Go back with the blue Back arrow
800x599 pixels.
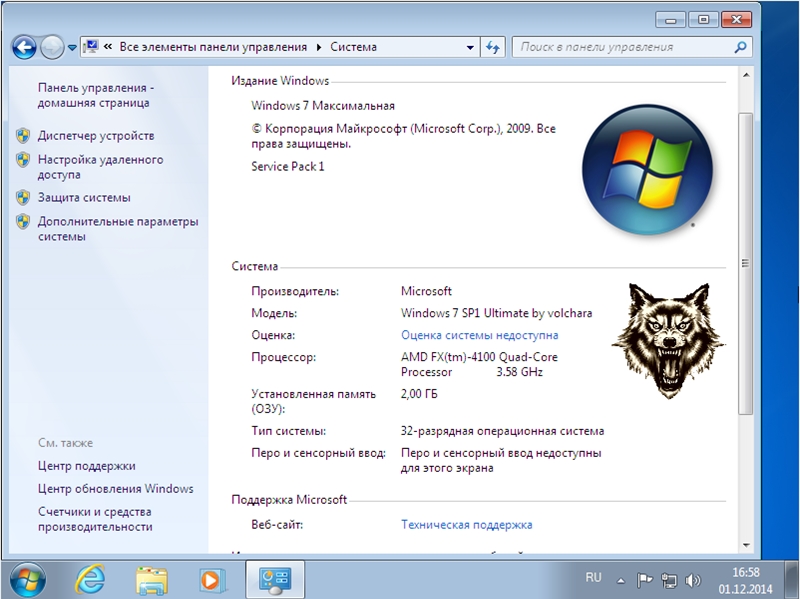24,47
